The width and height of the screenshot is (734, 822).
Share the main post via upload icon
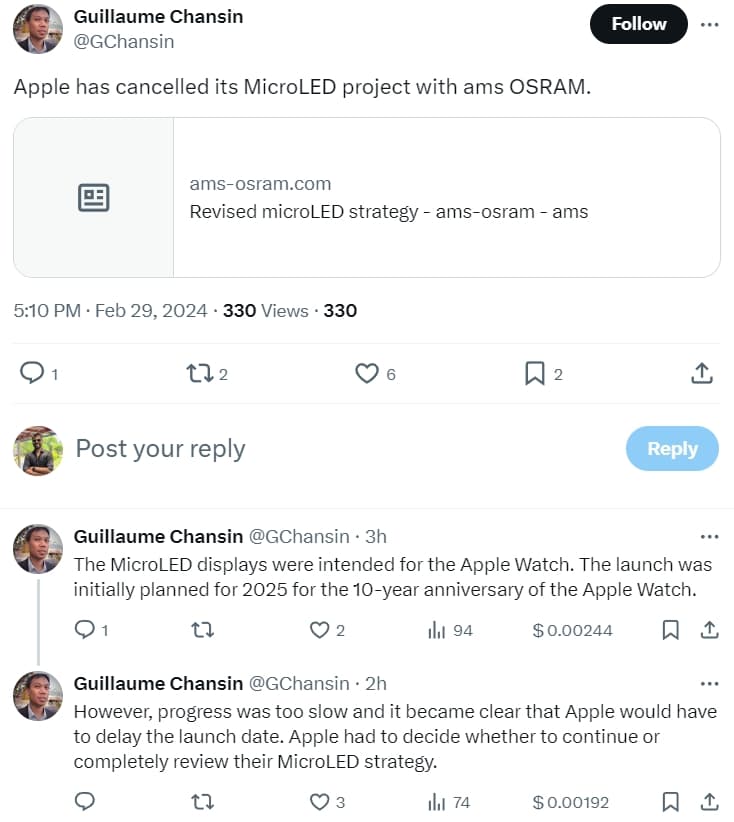[702, 373]
